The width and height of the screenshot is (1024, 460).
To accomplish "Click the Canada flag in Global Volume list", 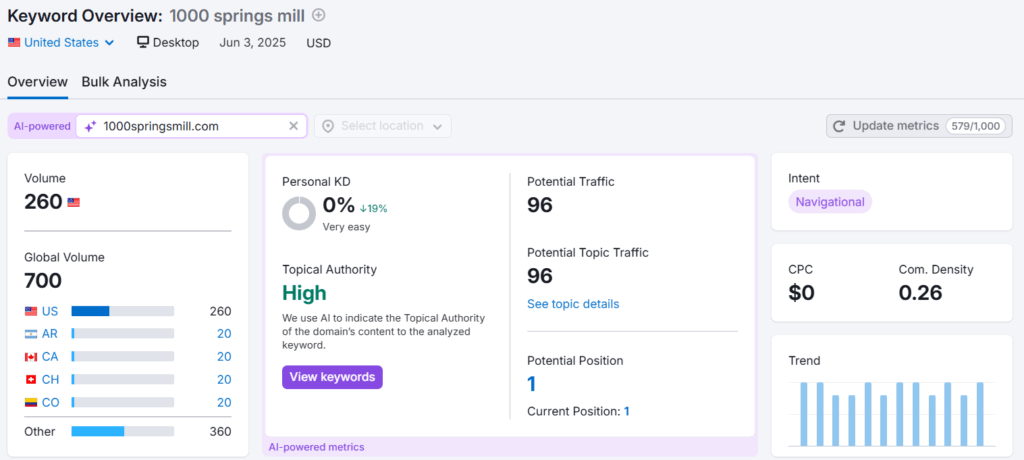I will (31, 357).
